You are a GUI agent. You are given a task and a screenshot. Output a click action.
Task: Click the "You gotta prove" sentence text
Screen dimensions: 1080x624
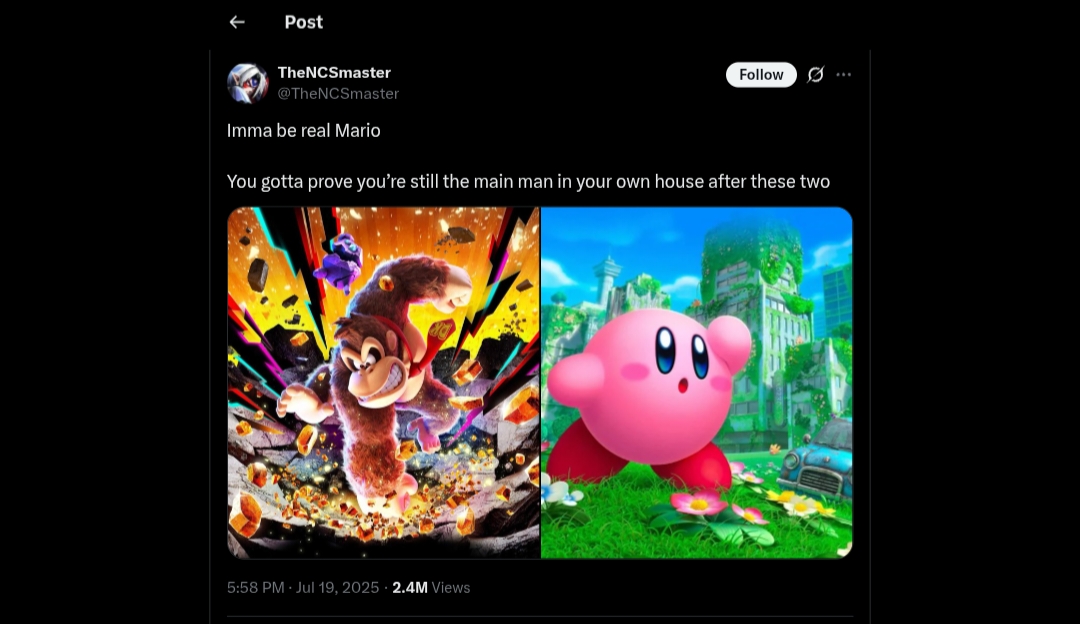528,182
